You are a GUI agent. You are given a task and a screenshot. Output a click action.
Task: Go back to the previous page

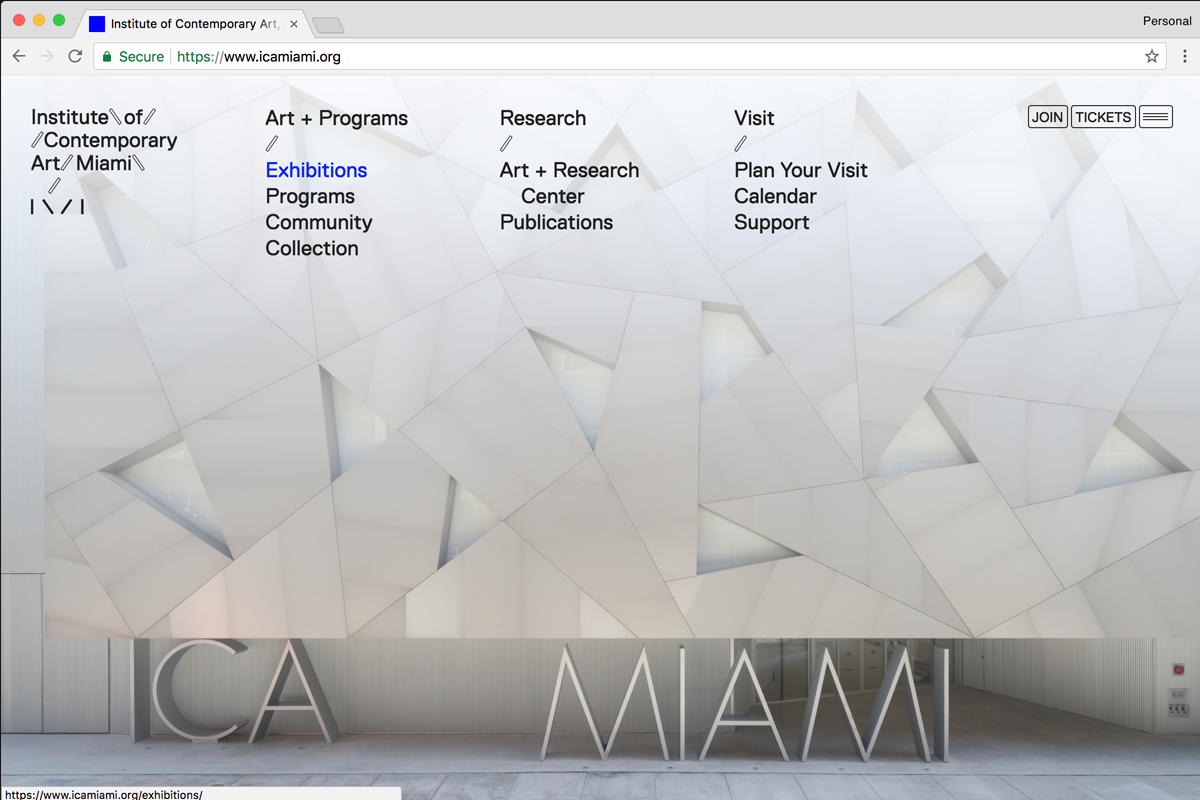tap(19, 57)
